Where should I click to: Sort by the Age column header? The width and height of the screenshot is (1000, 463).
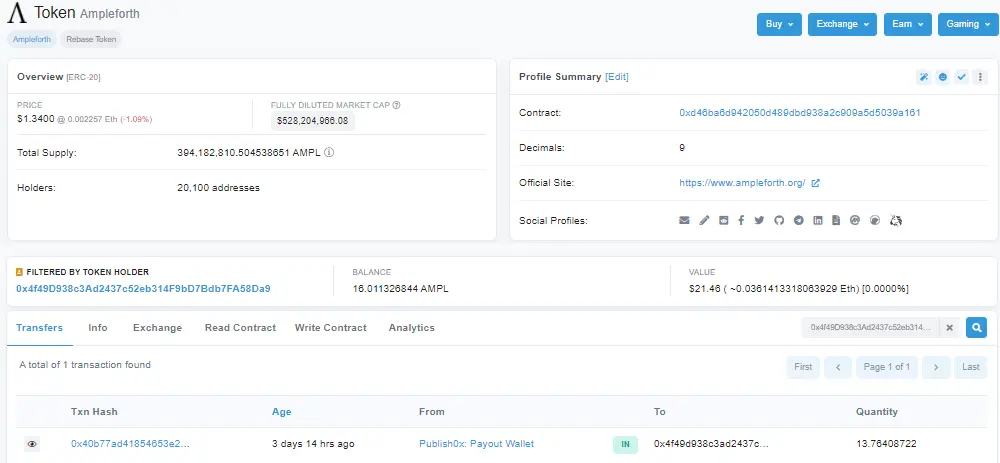pos(281,412)
